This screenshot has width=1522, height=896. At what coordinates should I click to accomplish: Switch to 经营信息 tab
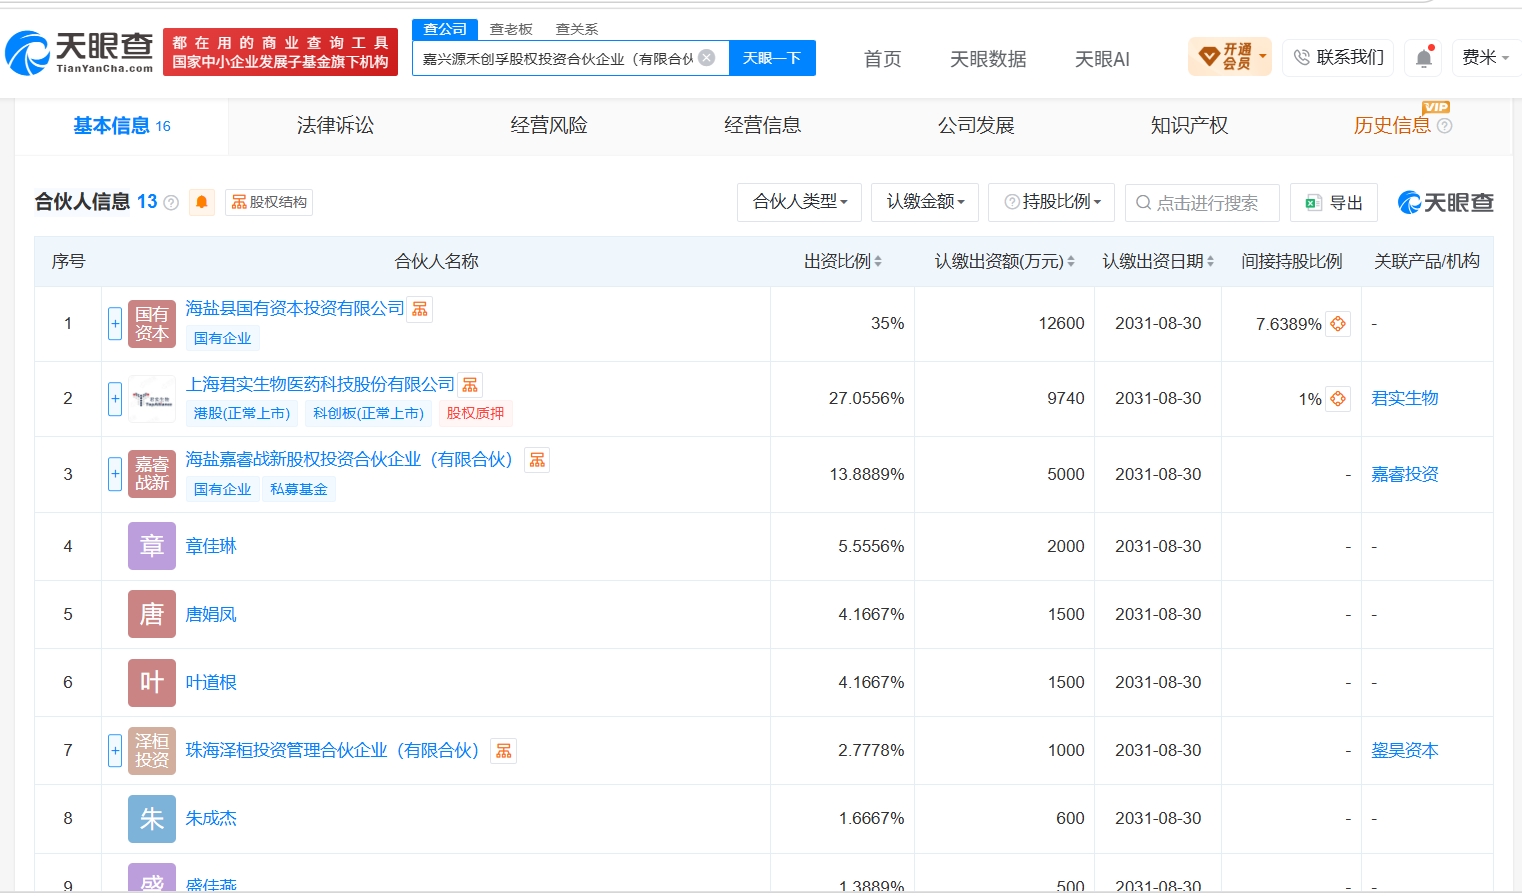point(762,126)
